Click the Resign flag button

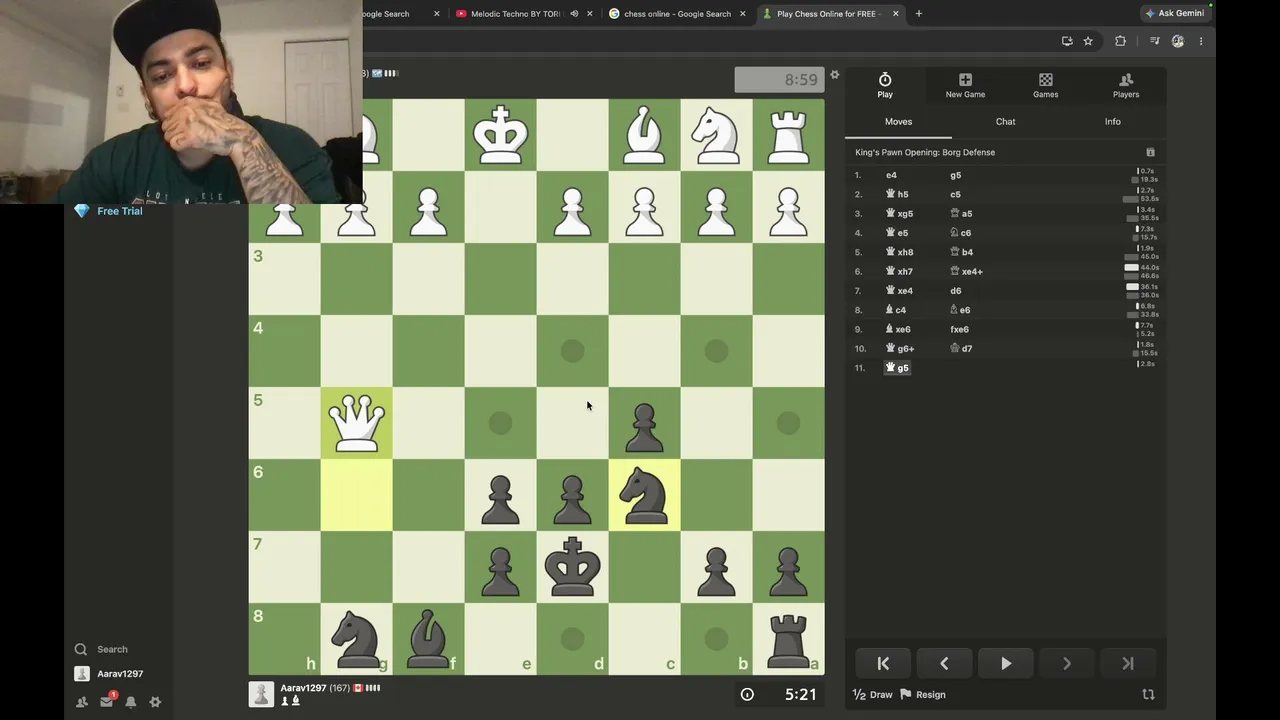pos(923,694)
